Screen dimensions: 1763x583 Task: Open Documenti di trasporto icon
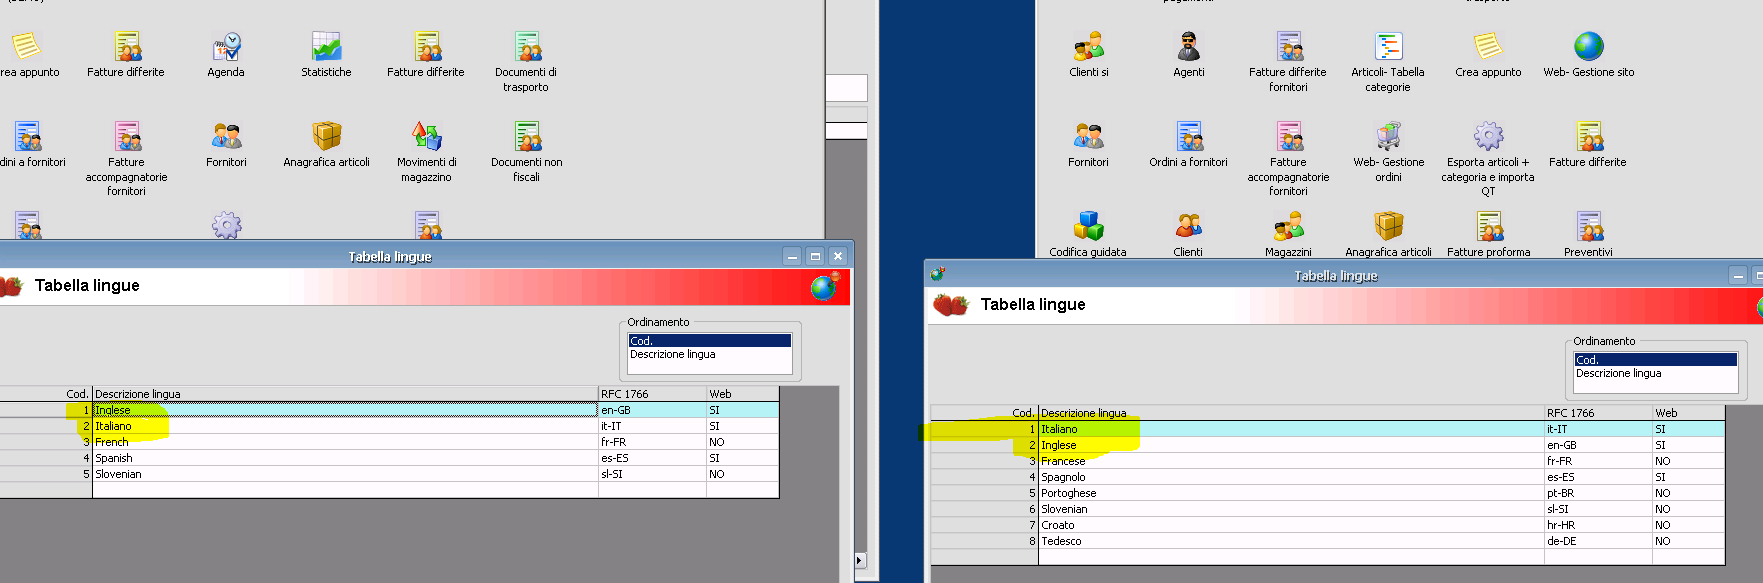pyautogui.click(x=527, y=48)
